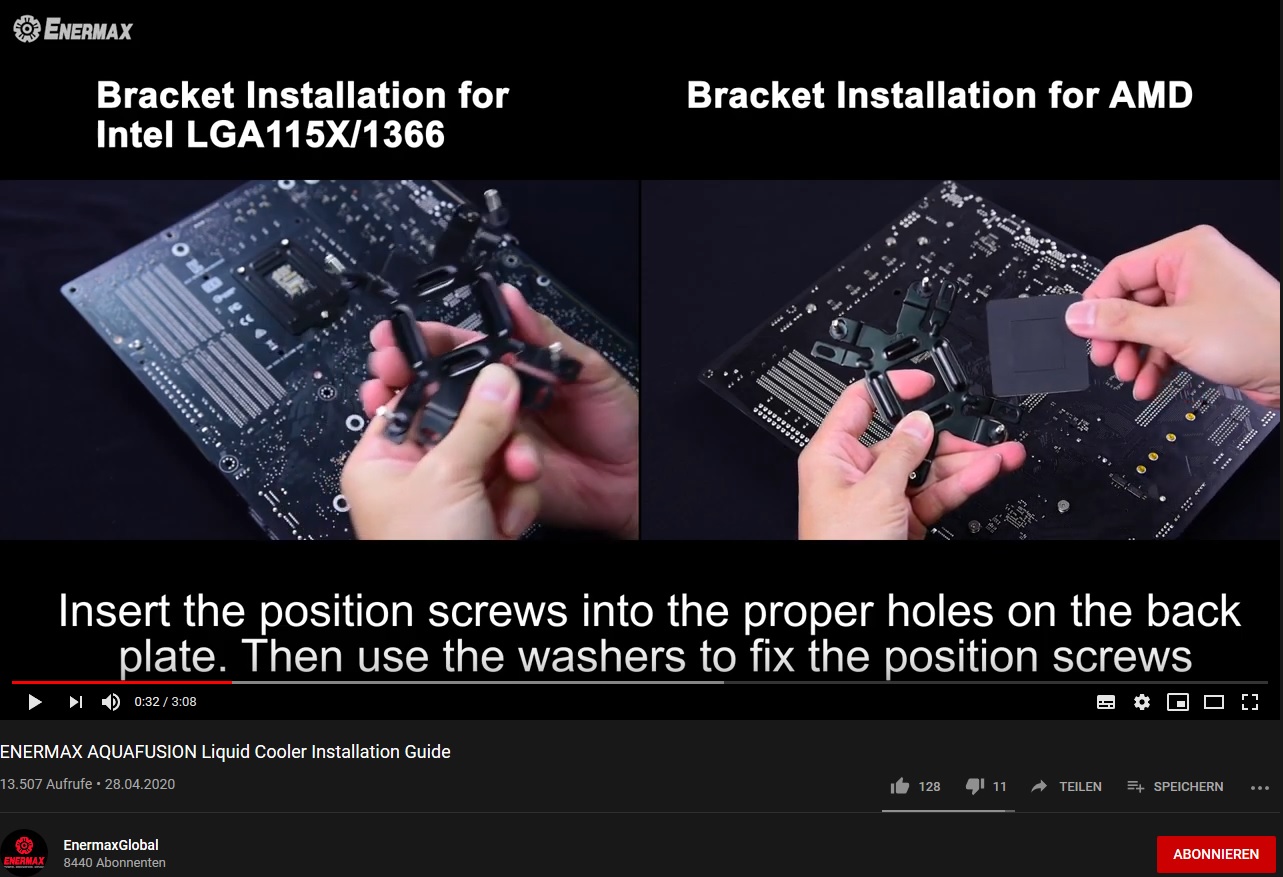This screenshot has height=877, width=1283.
Task: Like the video with thumbs up
Action: tap(915, 786)
